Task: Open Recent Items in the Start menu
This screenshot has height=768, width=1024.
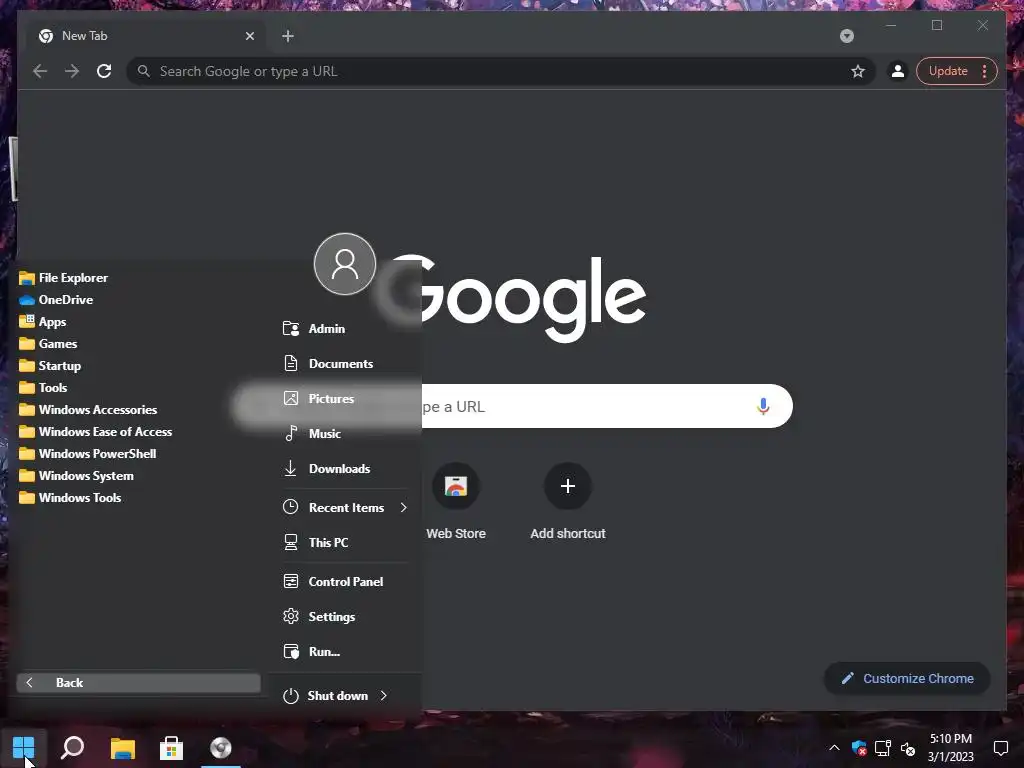Action: coord(346,507)
